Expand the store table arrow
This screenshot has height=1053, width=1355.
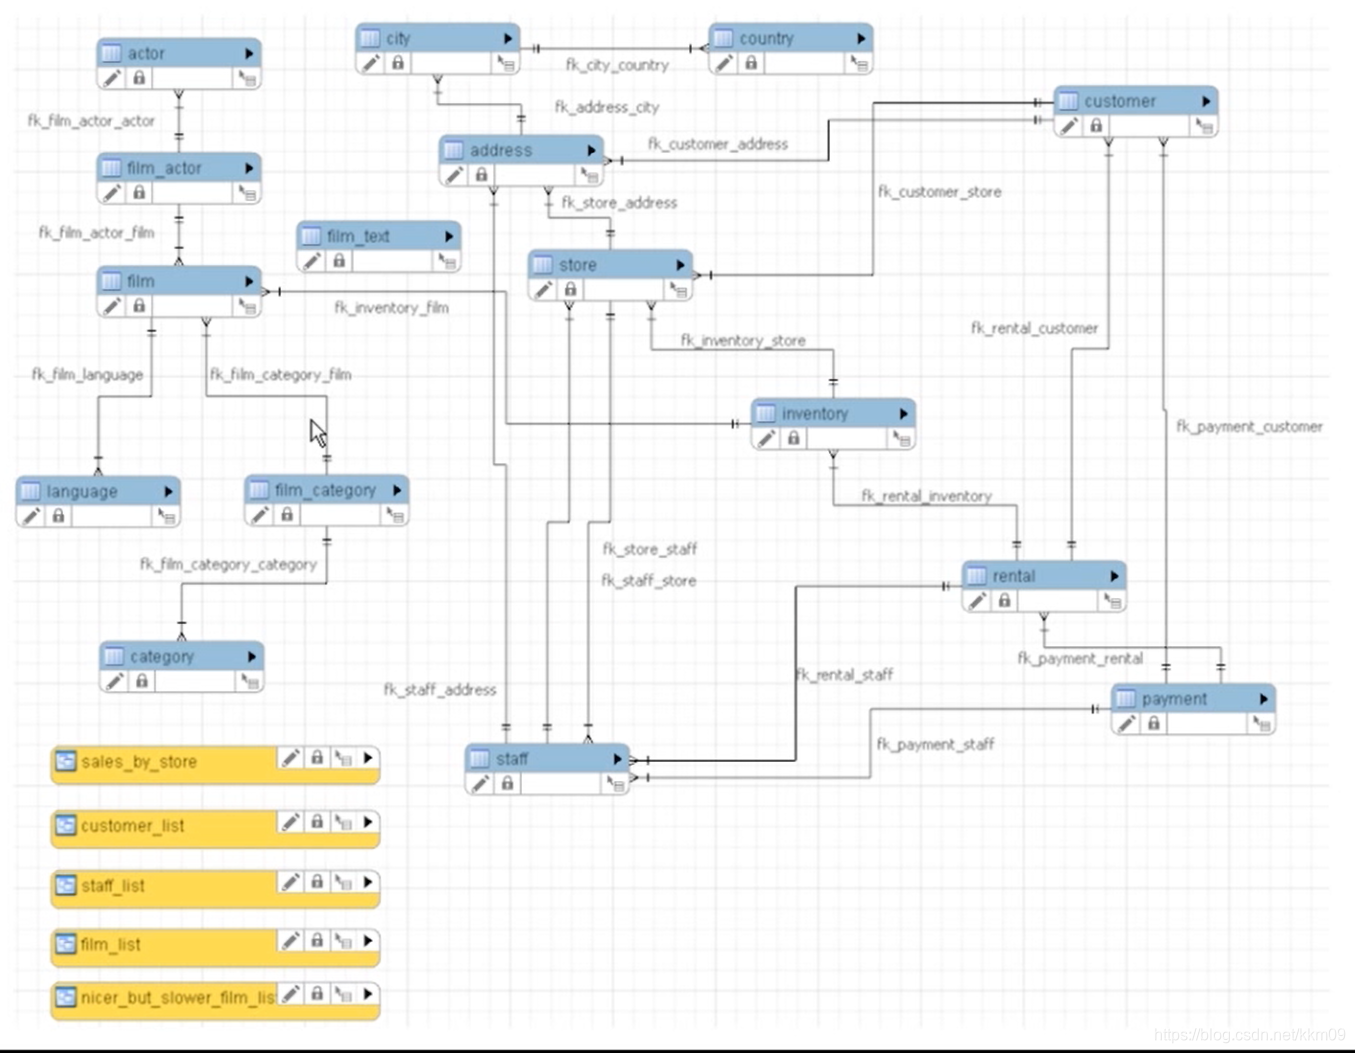pyautogui.click(x=680, y=265)
